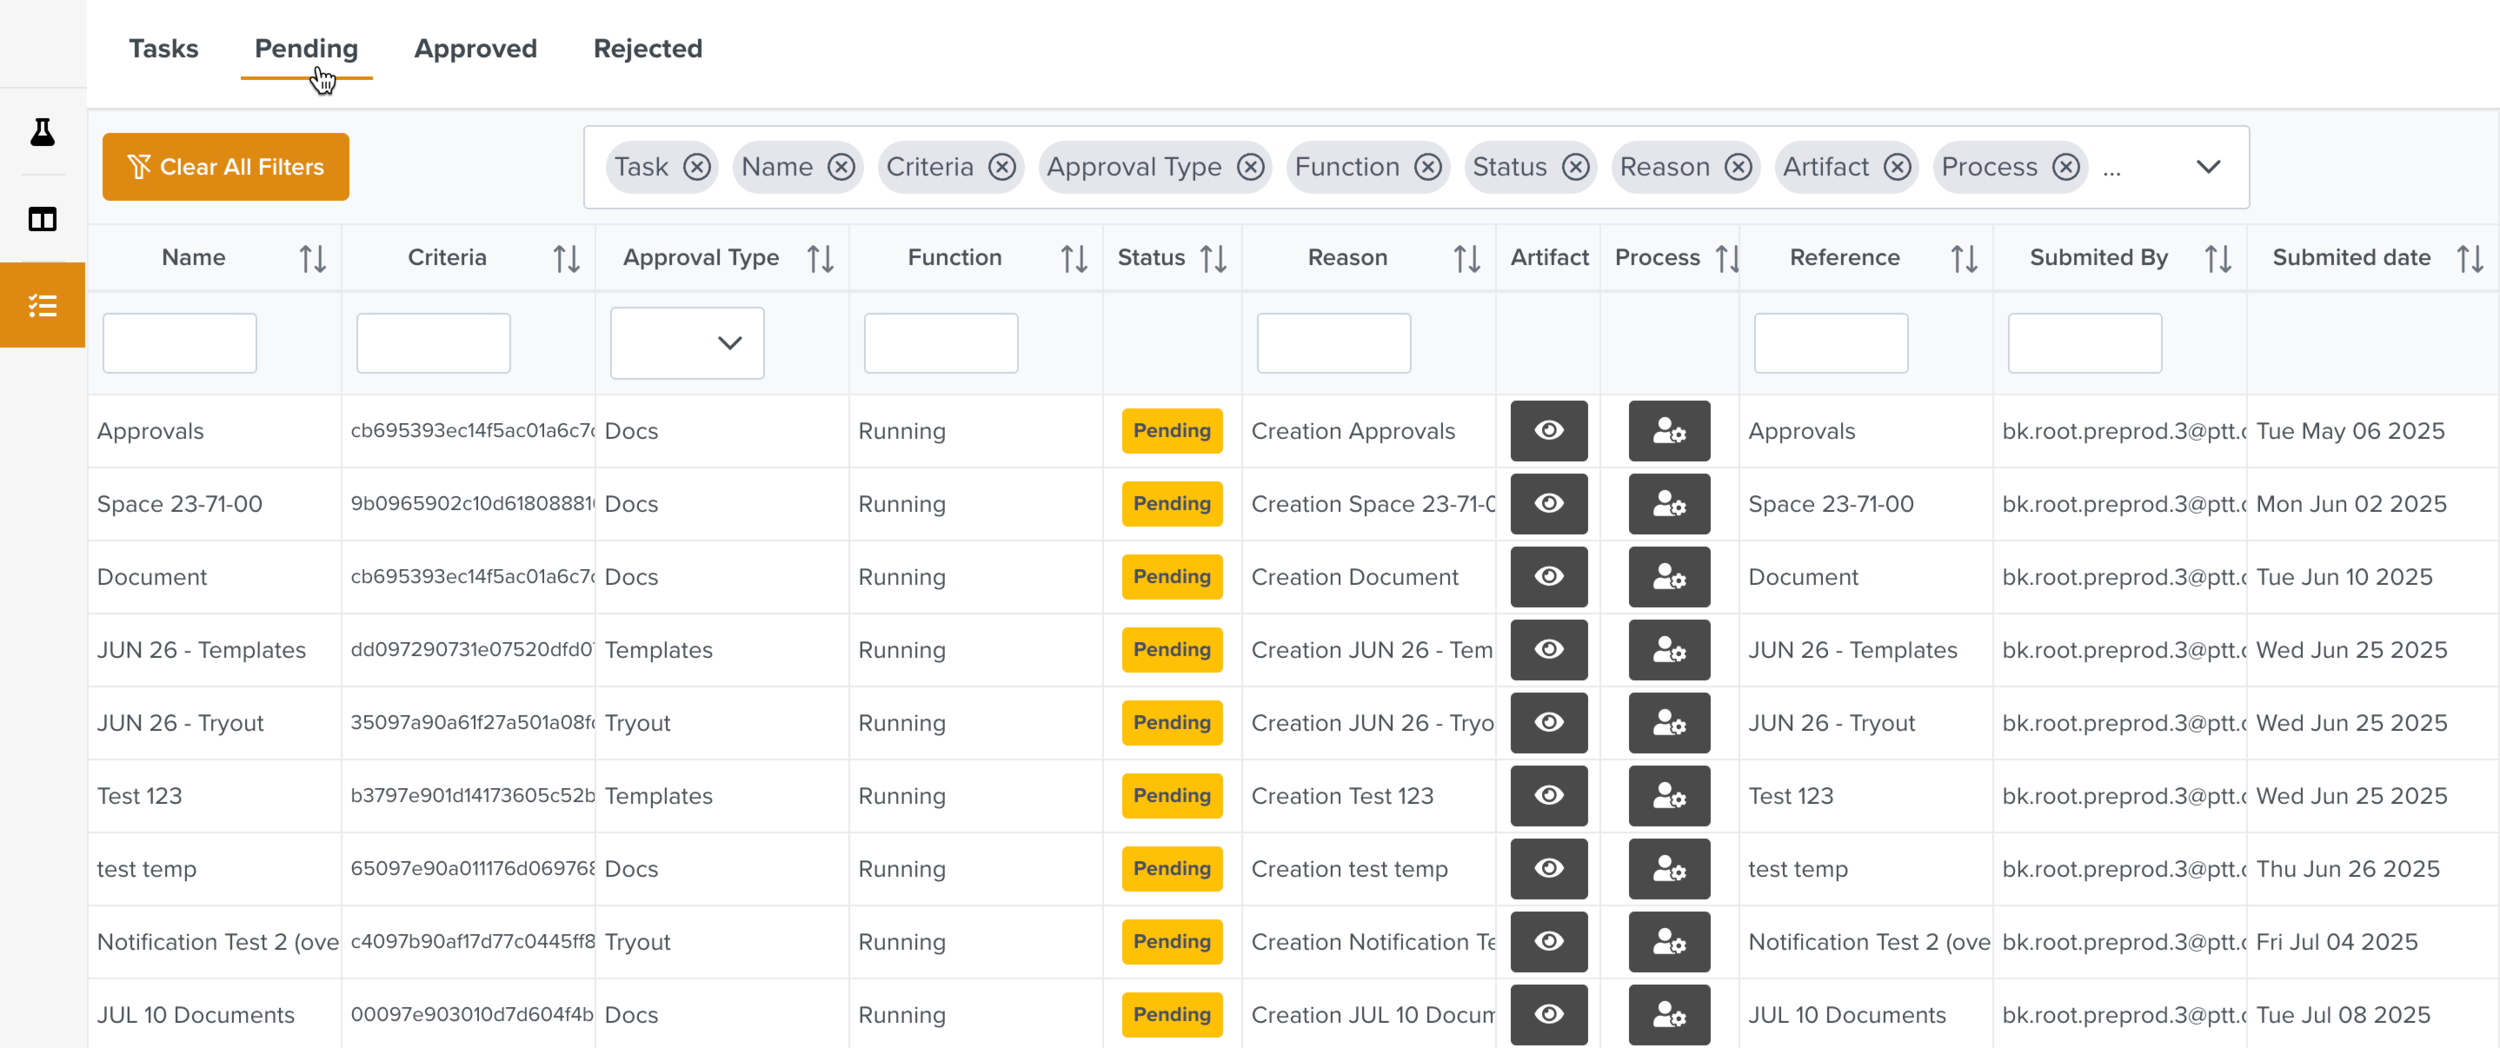View artifact for JUL 10 Documents row
Image resolution: width=2500 pixels, height=1048 pixels.
[1548, 1015]
